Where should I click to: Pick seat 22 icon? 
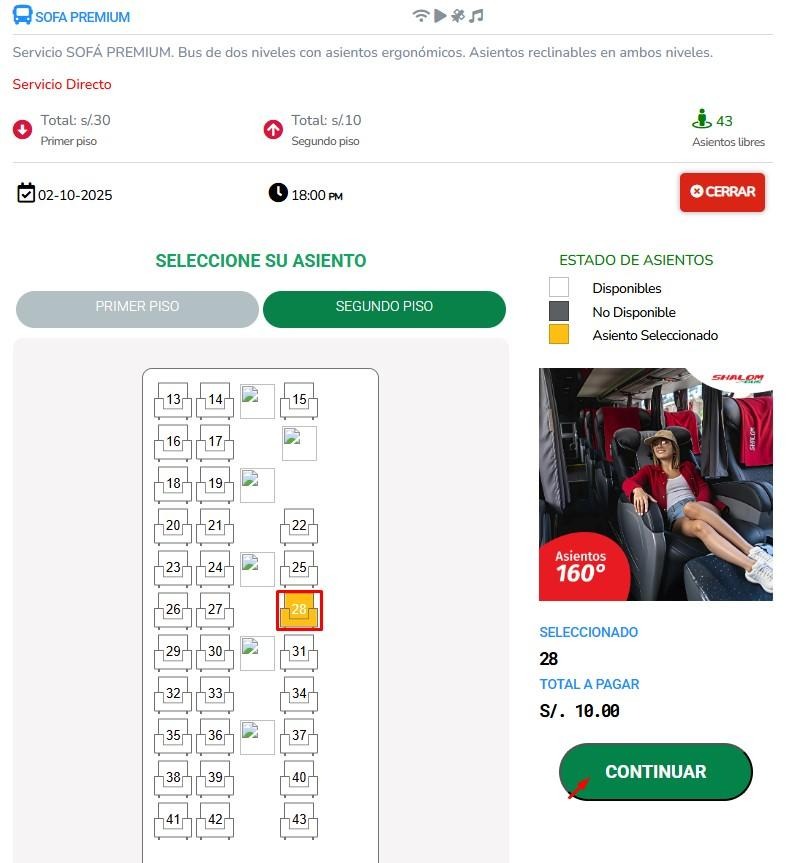point(299,526)
